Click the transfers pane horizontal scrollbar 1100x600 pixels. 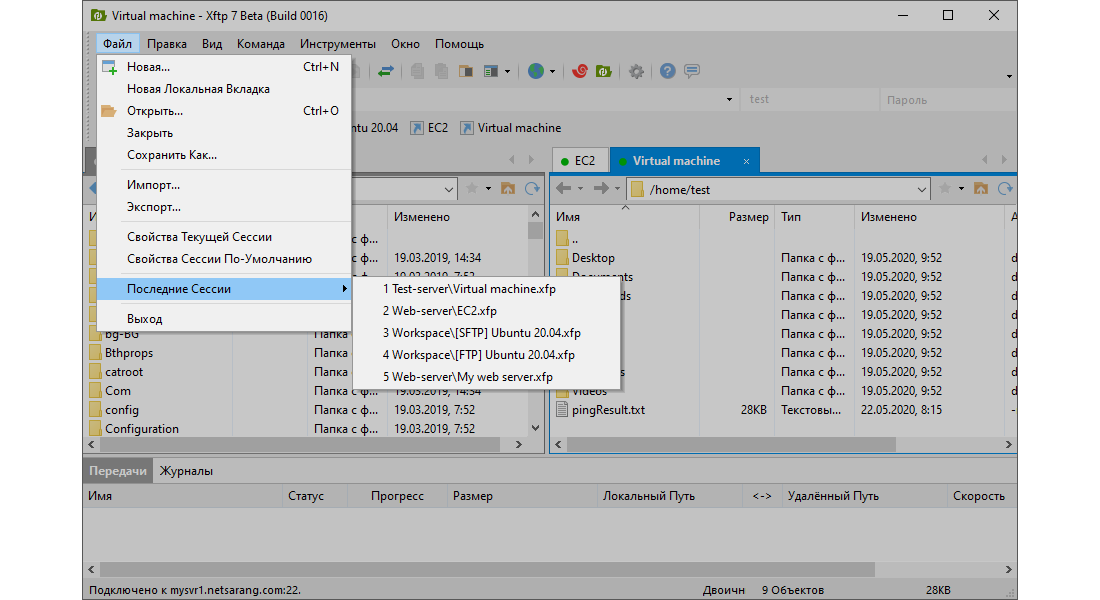tap(487, 569)
